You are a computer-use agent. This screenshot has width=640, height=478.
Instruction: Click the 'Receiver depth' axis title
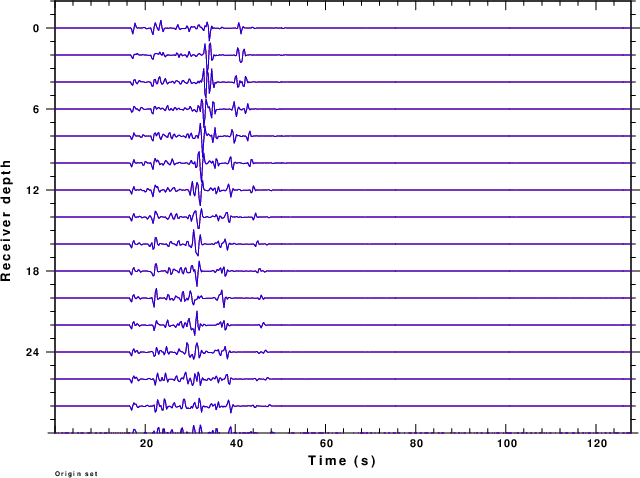pos(6,220)
